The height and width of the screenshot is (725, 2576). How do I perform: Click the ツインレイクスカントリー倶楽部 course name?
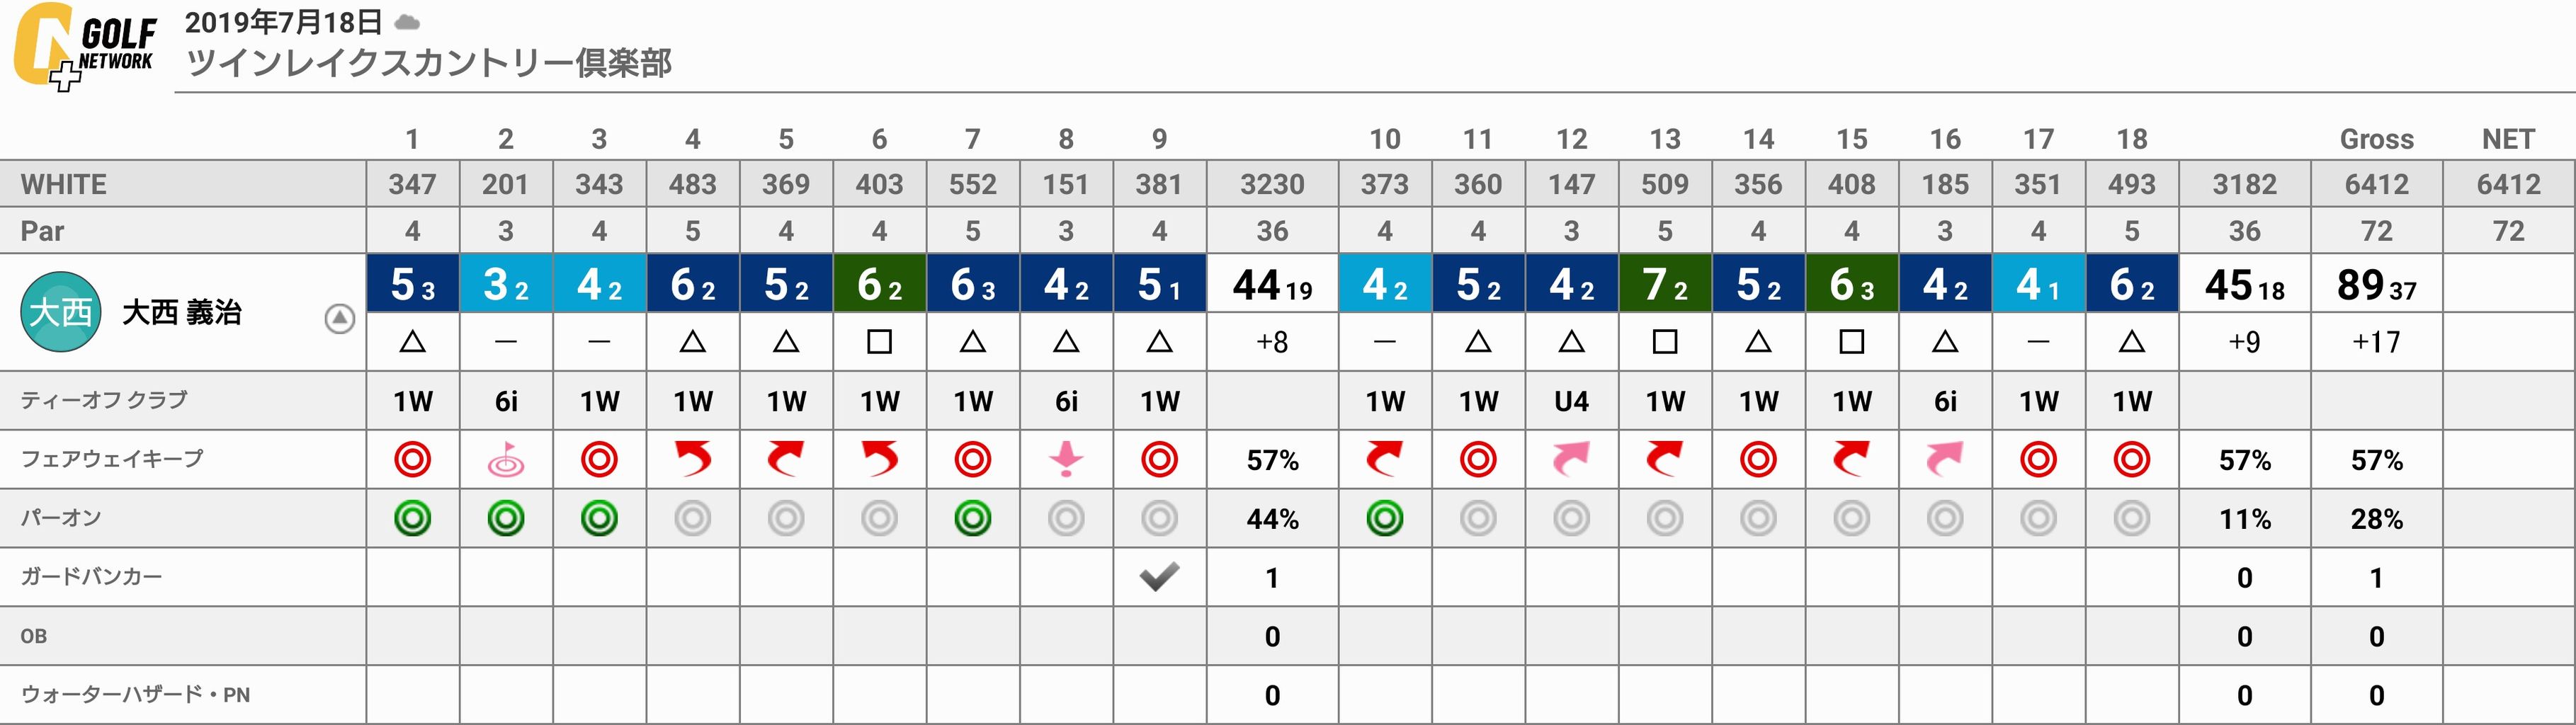tap(429, 63)
